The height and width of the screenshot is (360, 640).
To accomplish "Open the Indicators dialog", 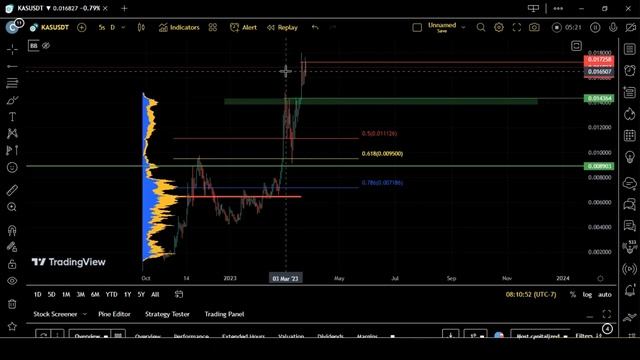I will 179,27.
